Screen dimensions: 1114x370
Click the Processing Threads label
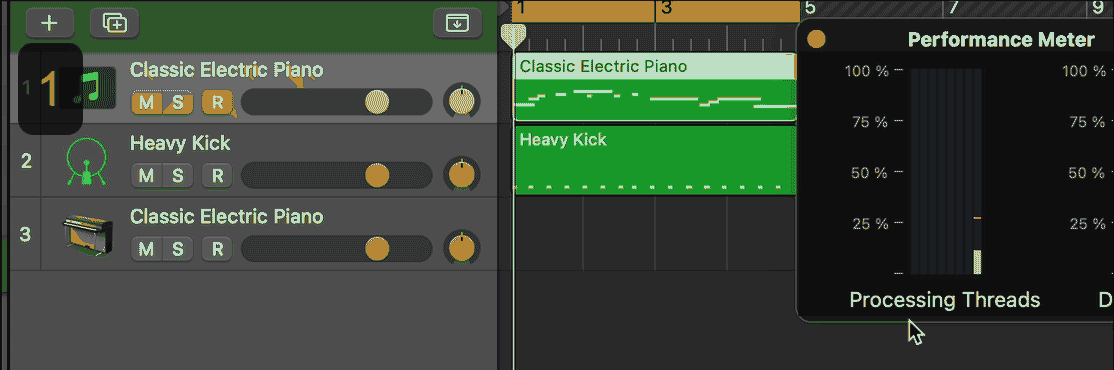point(945,300)
